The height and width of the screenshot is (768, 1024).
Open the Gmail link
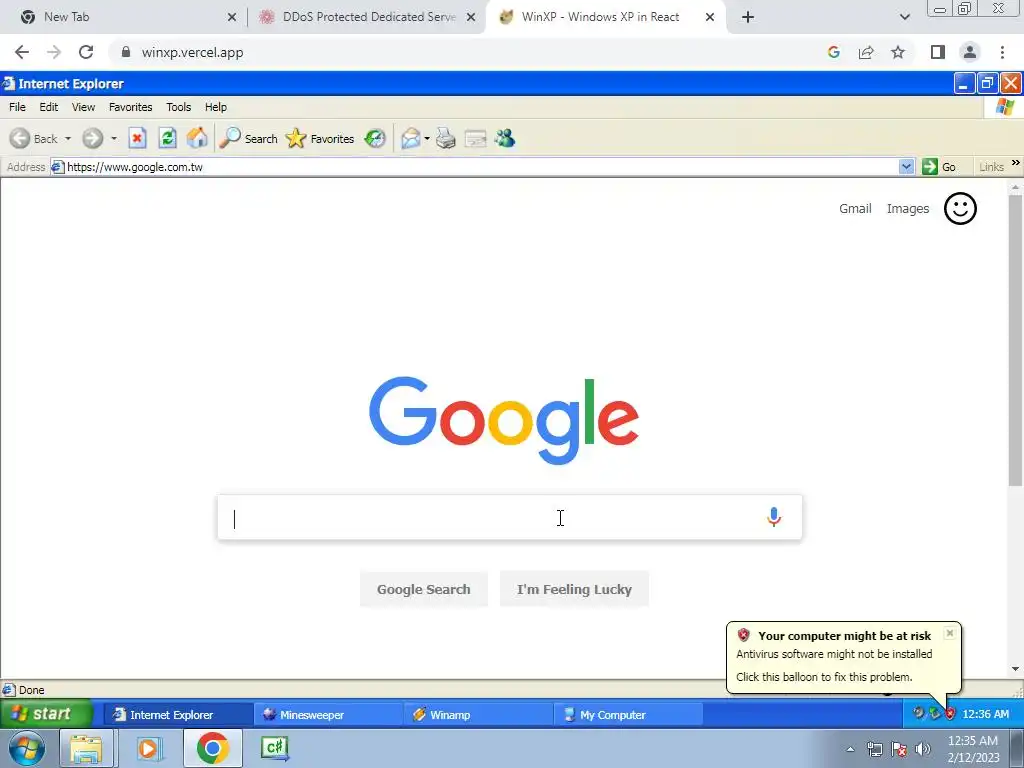point(855,208)
